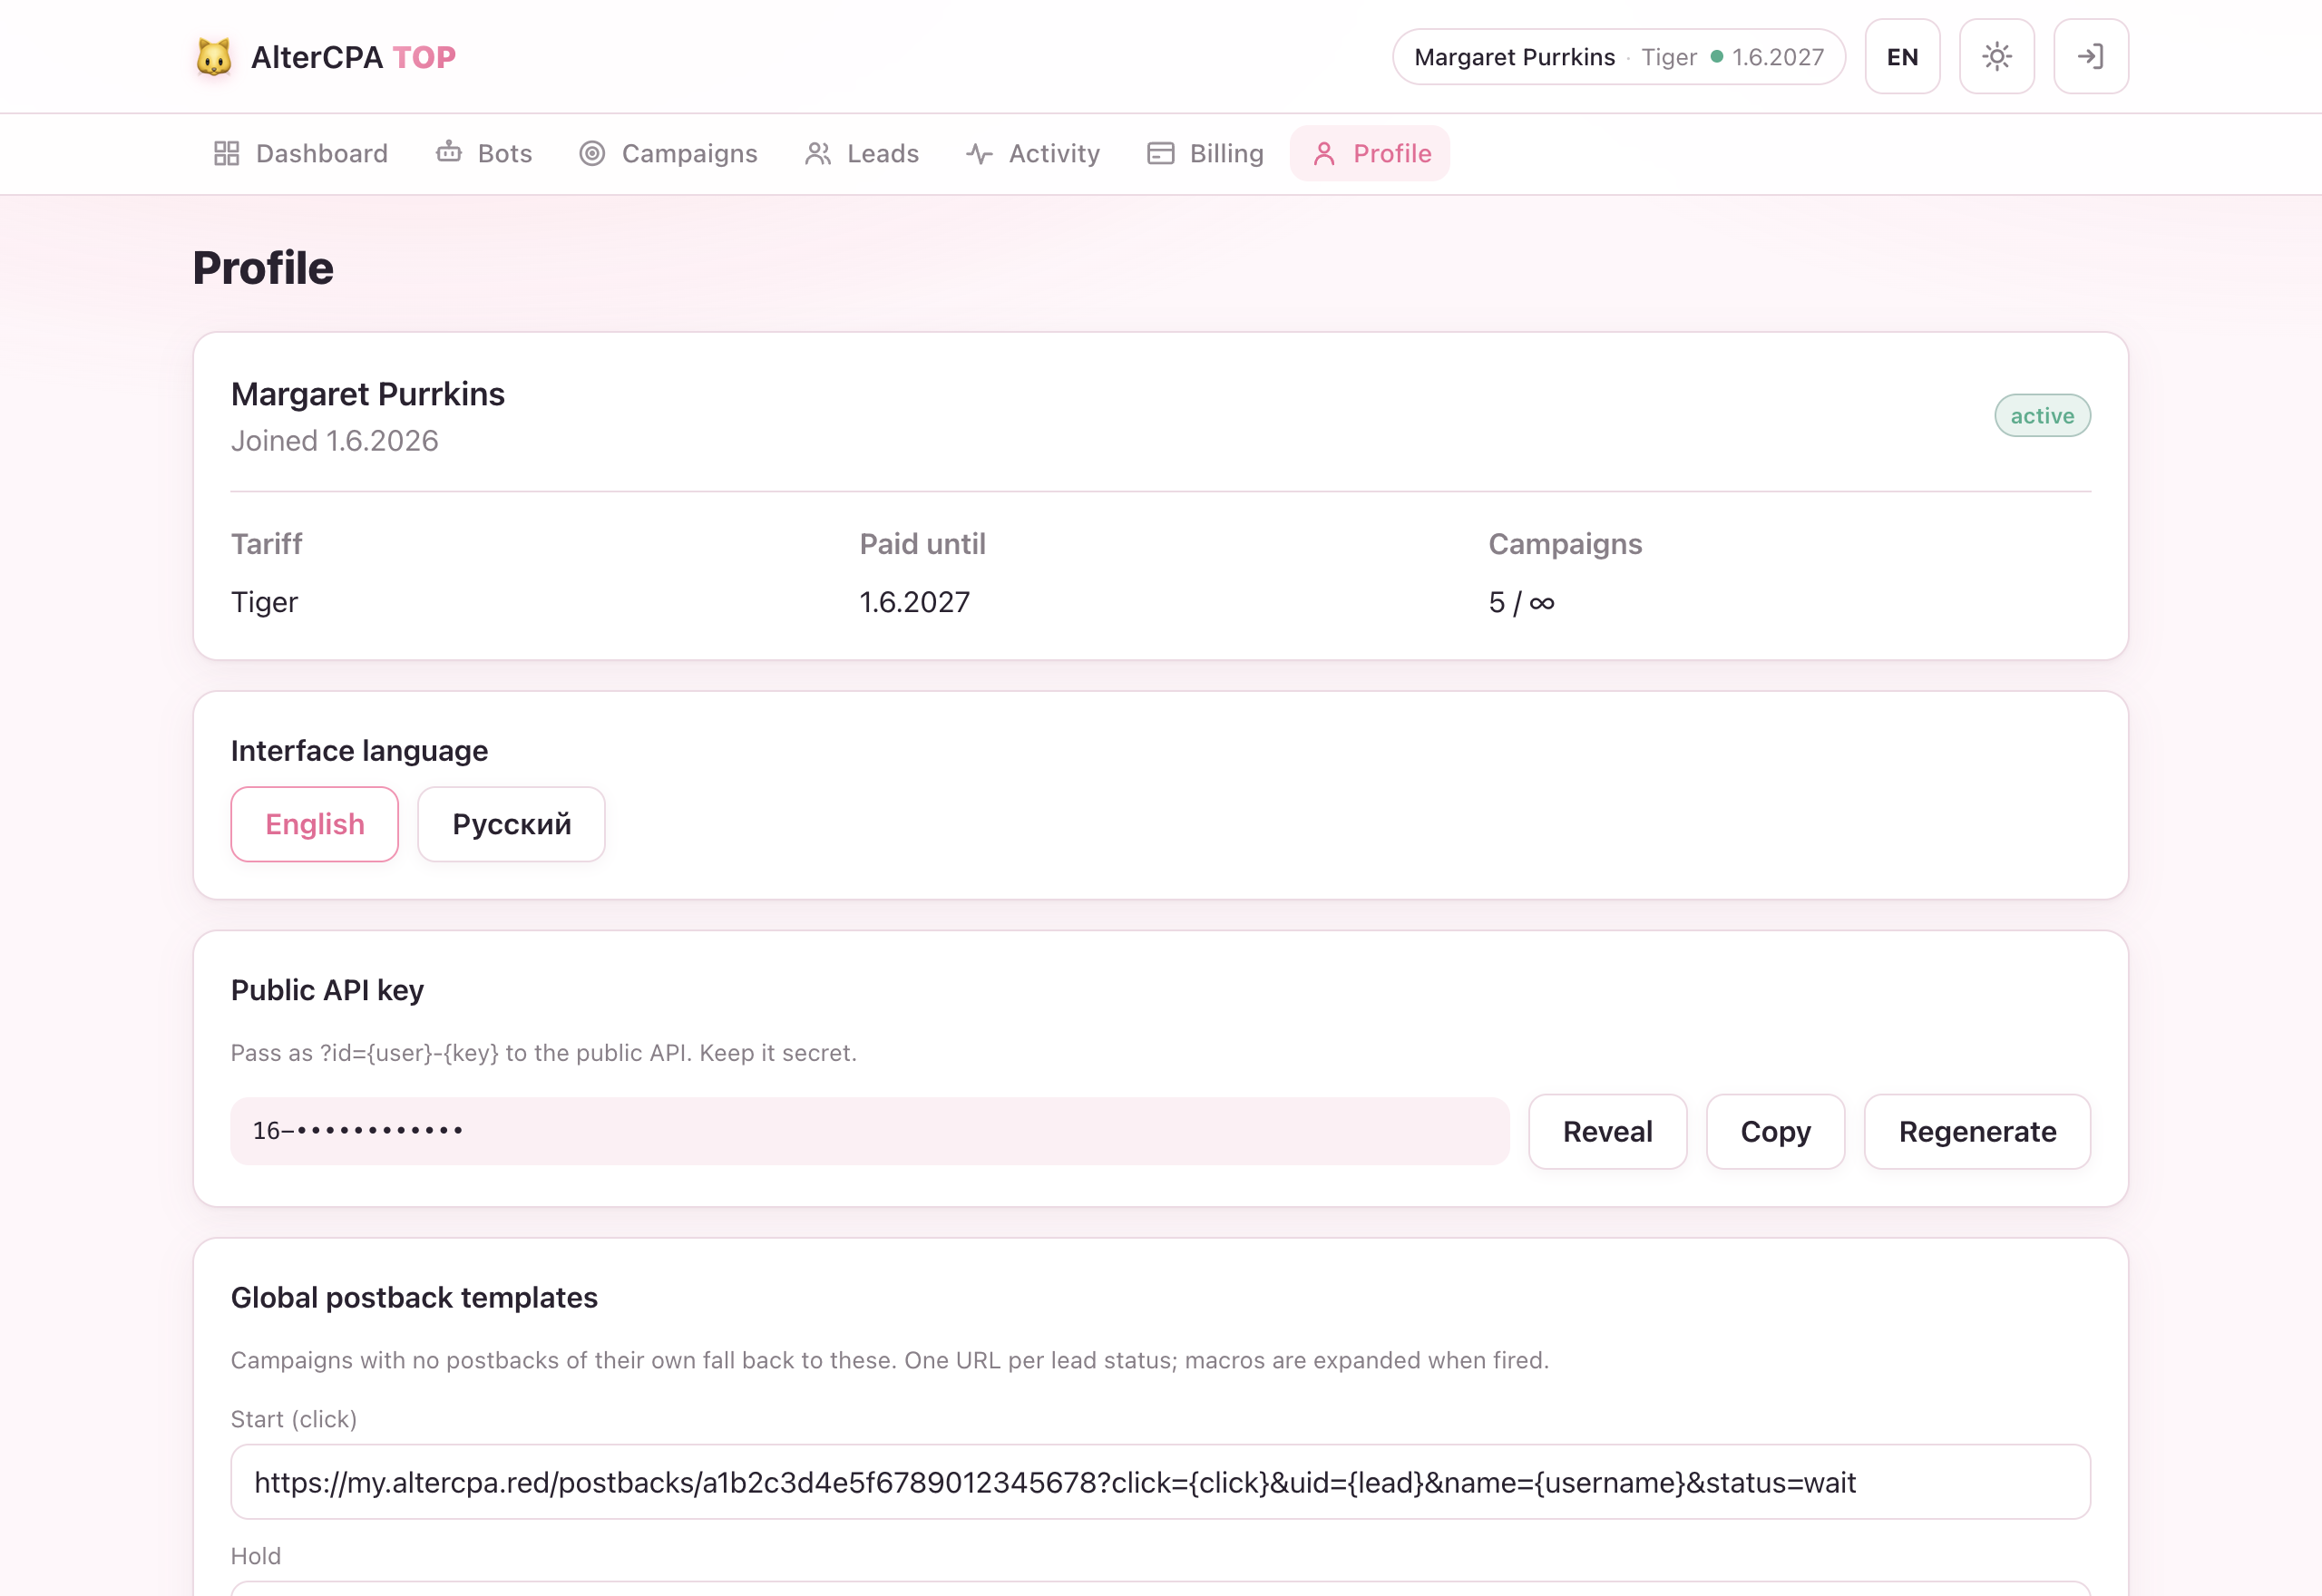Screen dimensions: 2322x1596
Task: Click the Public API key heading
Action: 327,990
